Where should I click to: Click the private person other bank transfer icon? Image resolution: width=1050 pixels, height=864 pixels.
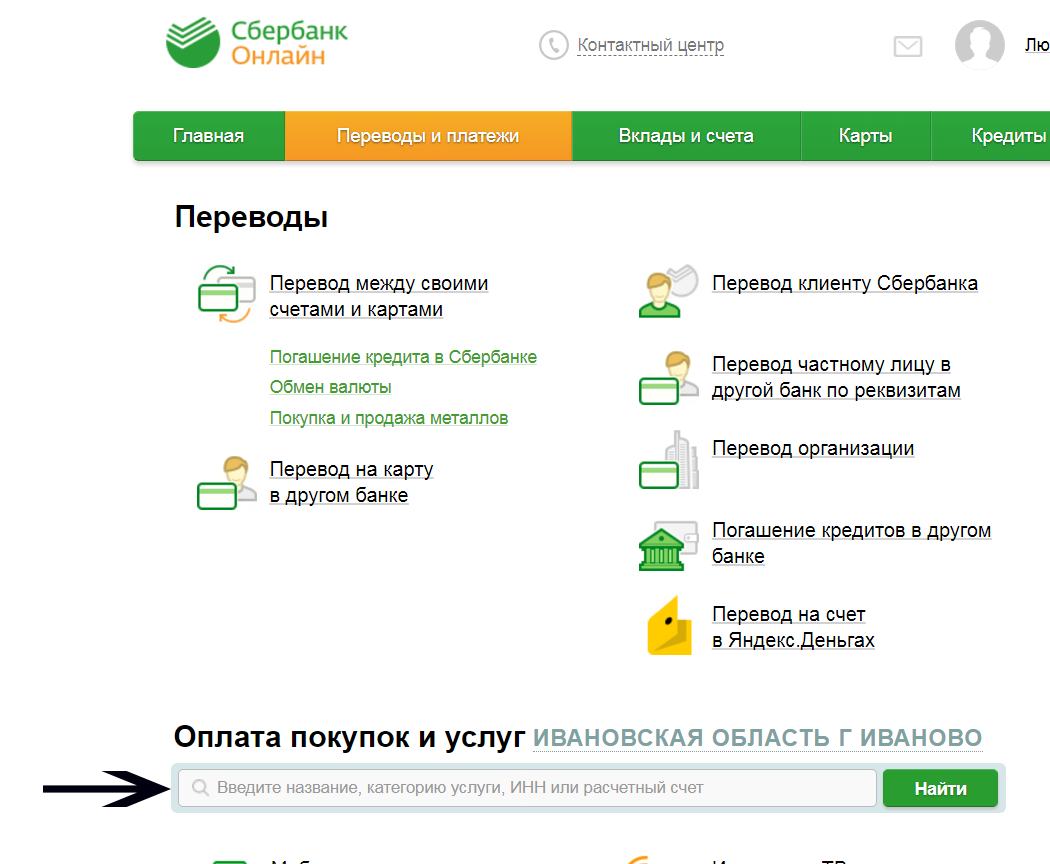coord(668,378)
